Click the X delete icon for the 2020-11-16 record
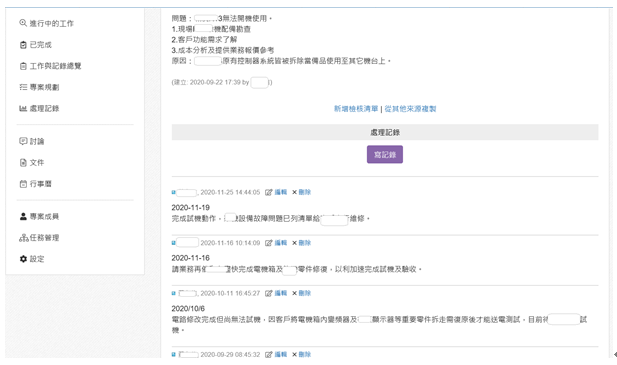The height and width of the screenshot is (365, 617). pyautogui.click(x=294, y=243)
